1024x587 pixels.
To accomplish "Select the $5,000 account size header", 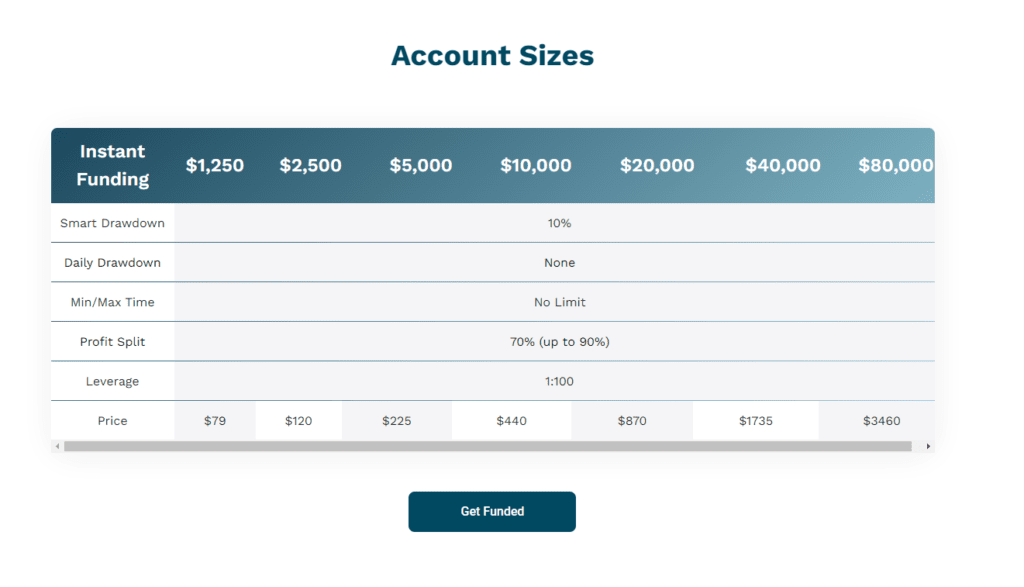I will tap(421, 165).
